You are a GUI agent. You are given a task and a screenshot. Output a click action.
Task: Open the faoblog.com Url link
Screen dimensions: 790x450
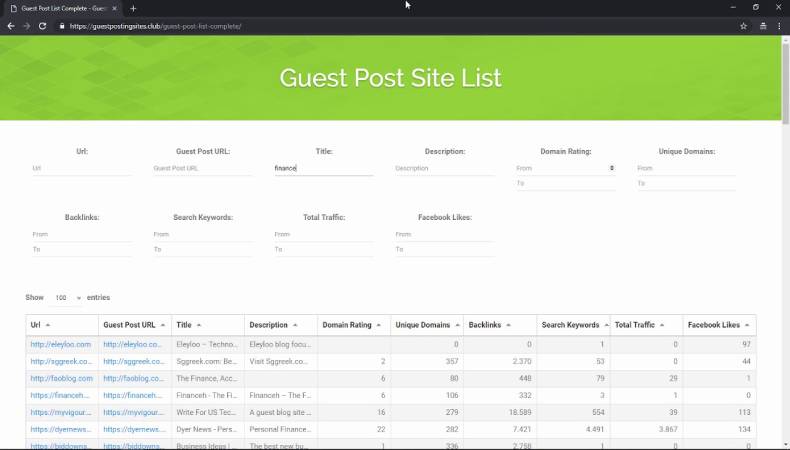pyautogui.click(x=61, y=378)
